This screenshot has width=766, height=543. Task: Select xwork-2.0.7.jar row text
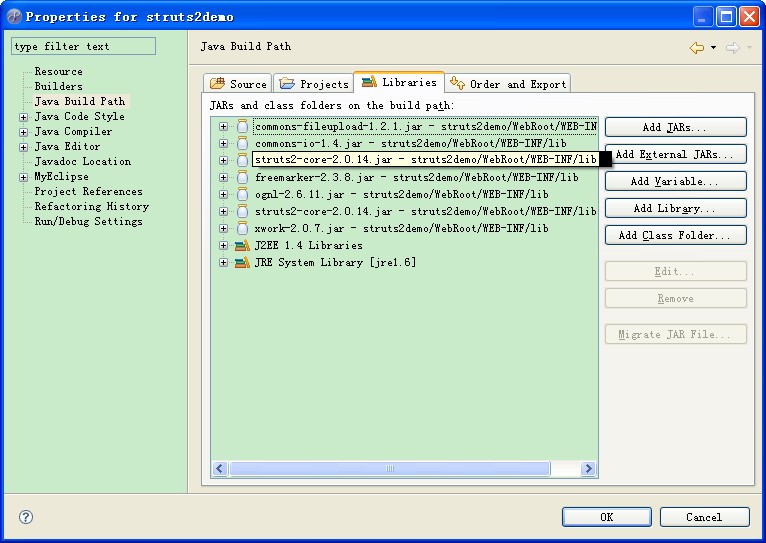point(401,228)
